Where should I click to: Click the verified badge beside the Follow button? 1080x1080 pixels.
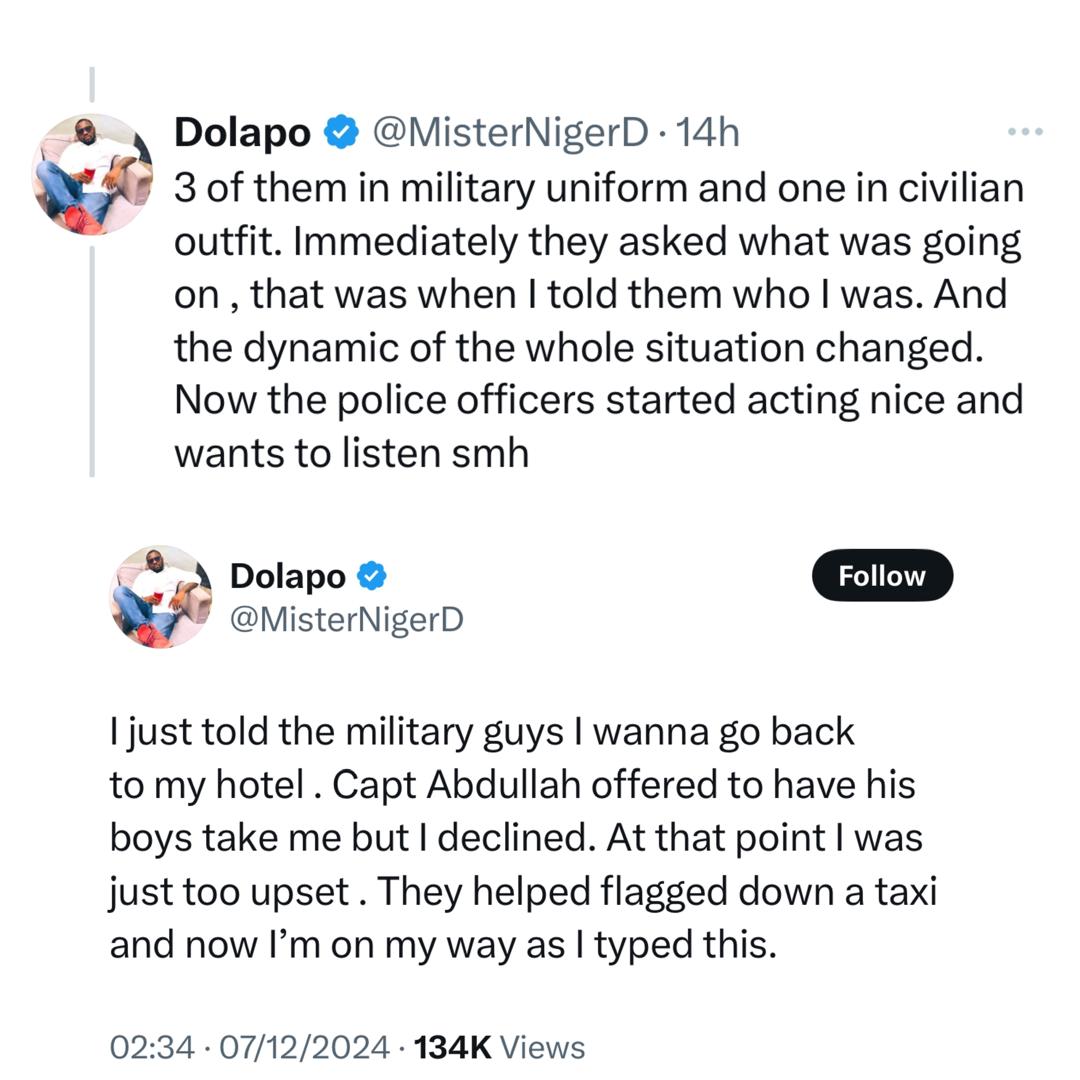click(x=372, y=576)
